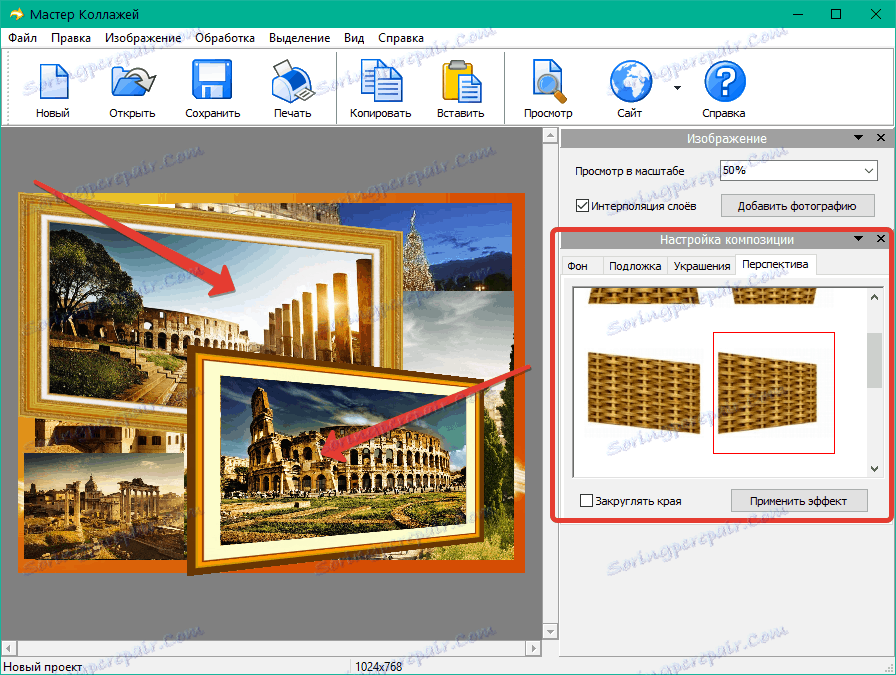Click the Новый проект status bar text
This screenshot has height=675, width=896.
(x=43, y=666)
